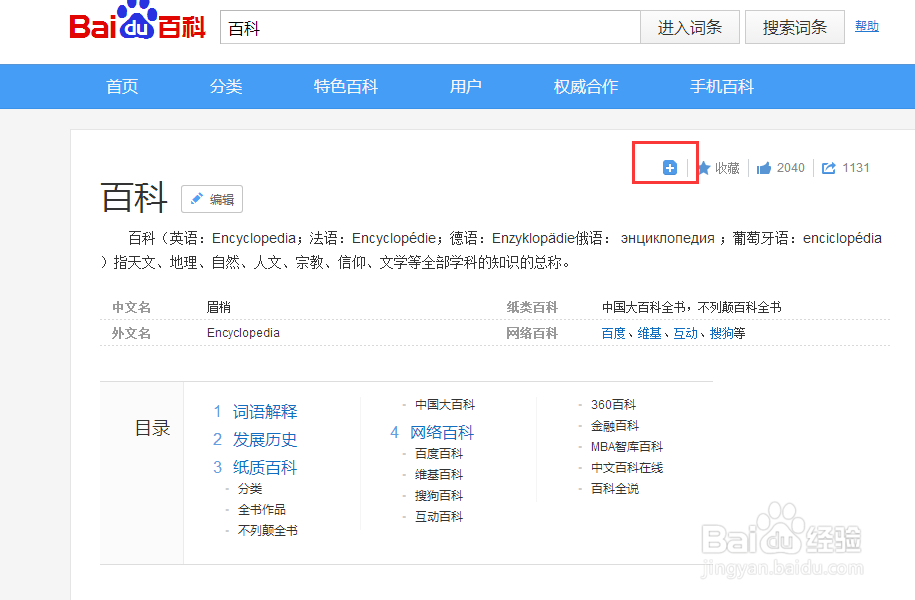This screenshot has height=600, width=915.
Task: Go to the 360百科 subsection
Action: pos(613,404)
